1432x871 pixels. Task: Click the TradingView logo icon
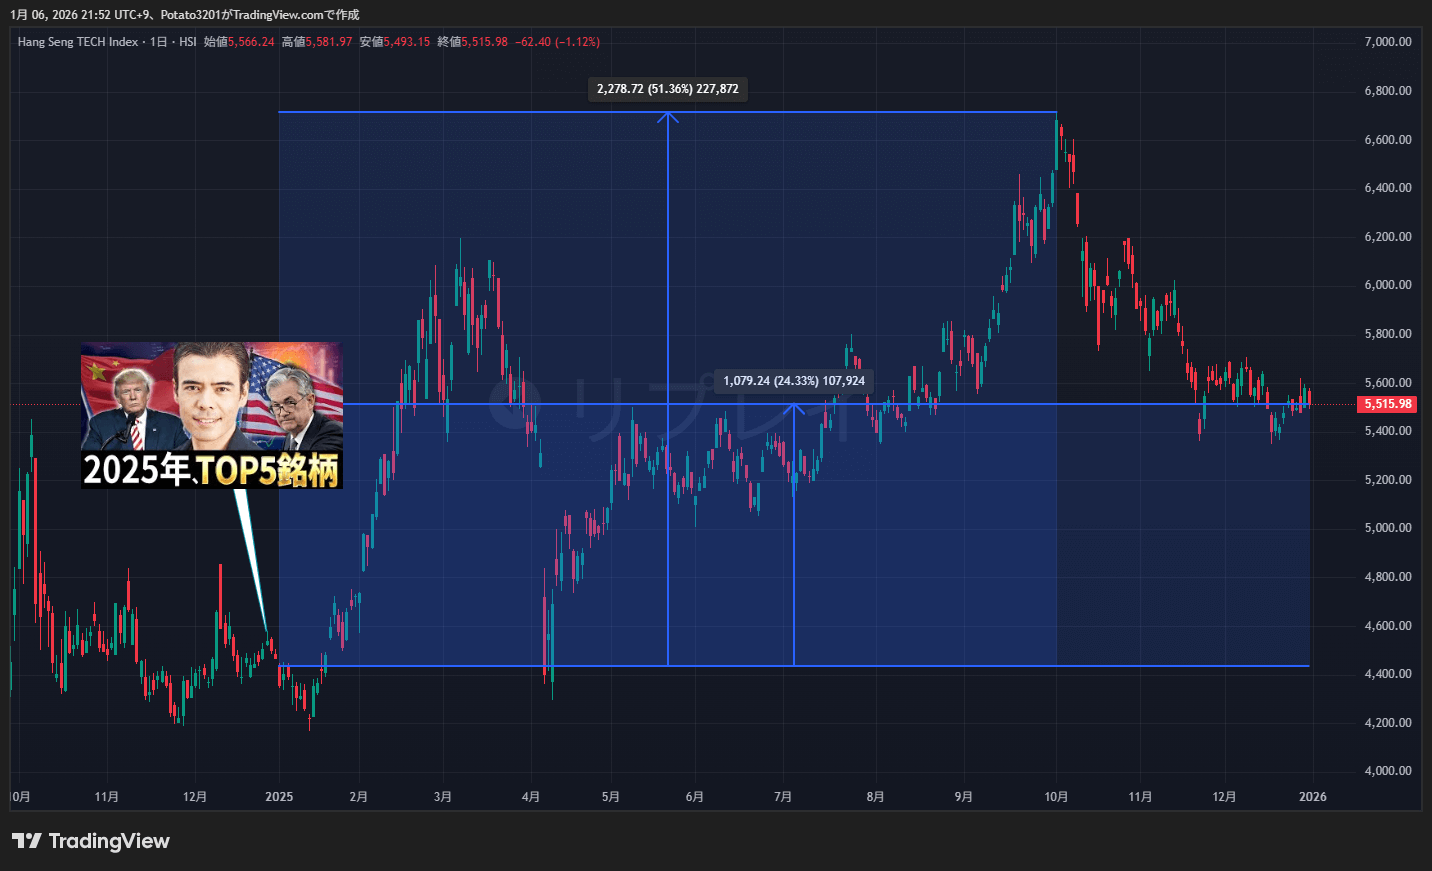coord(27,841)
